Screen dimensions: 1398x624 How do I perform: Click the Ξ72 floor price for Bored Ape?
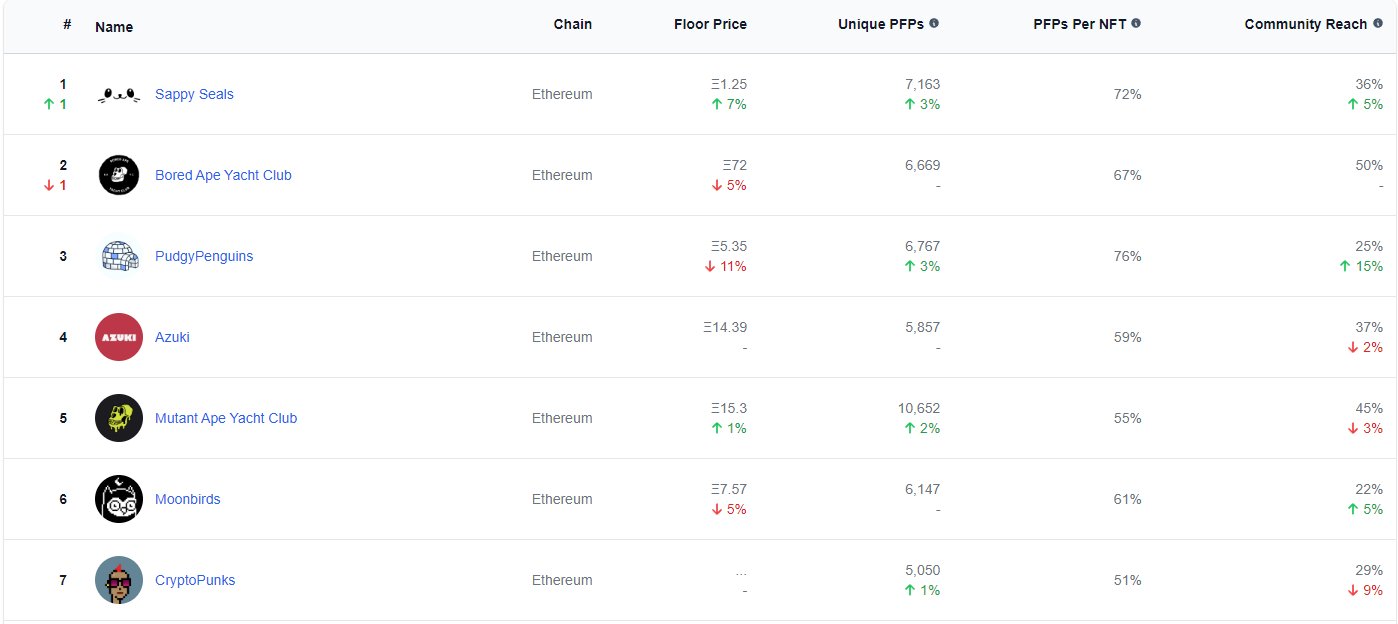point(735,165)
